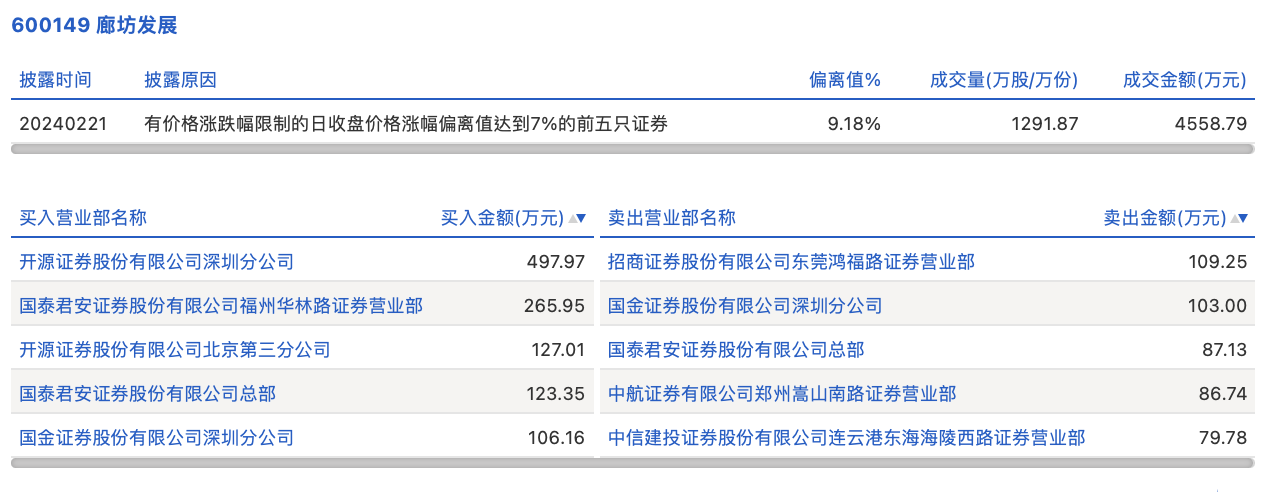
Task: Click 开源证券股份有限公司深圳分公司 buyer link
Action: [x=157, y=262]
